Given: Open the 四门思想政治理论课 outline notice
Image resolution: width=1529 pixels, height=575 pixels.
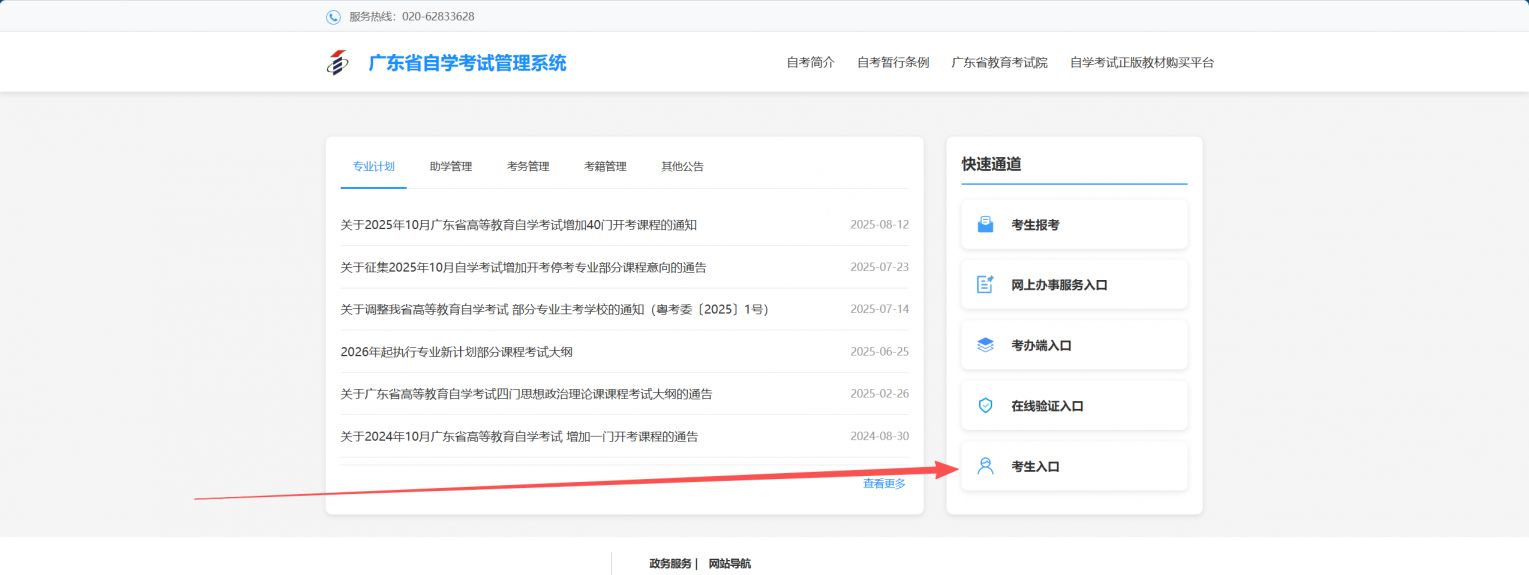Looking at the screenshot, I should pos(526,394).
